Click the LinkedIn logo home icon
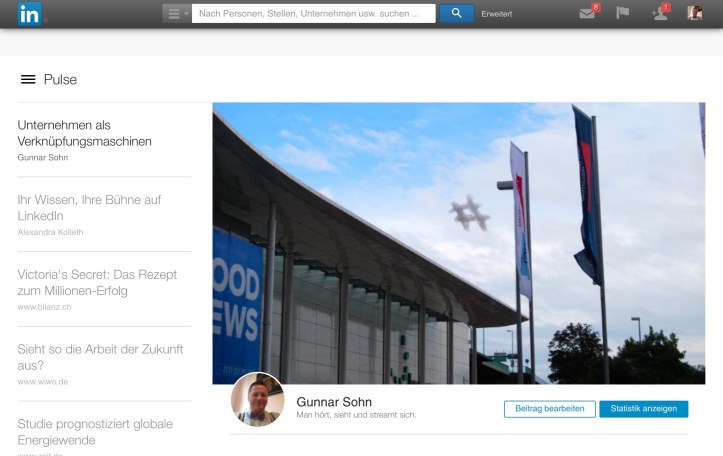Image resolution: width=723 pixels, height=456 pixels. [29, 13]
